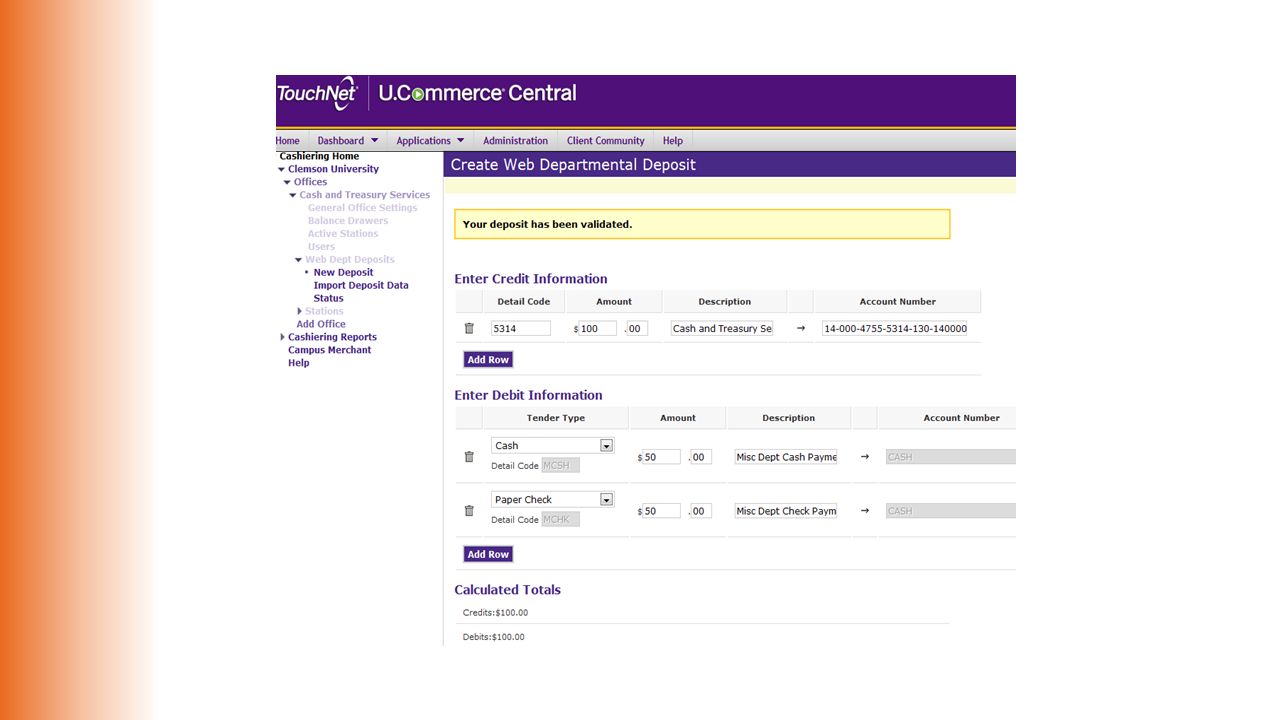Click the Create Web Departmental Deposit heading

573,165
